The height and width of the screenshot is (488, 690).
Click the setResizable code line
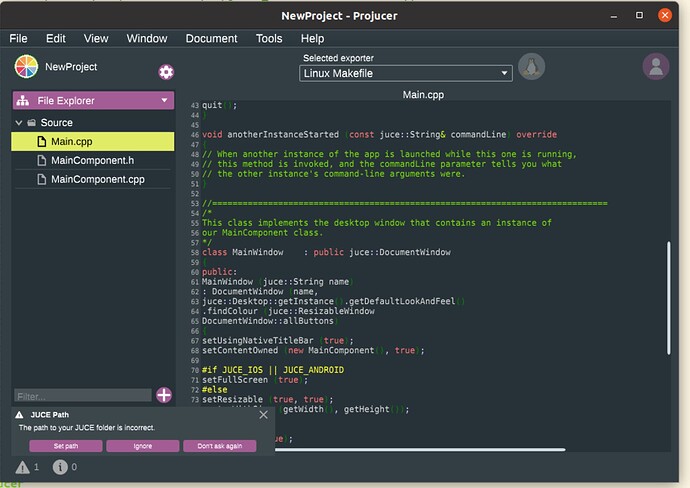pyautogui.click(x=268, y=400)
